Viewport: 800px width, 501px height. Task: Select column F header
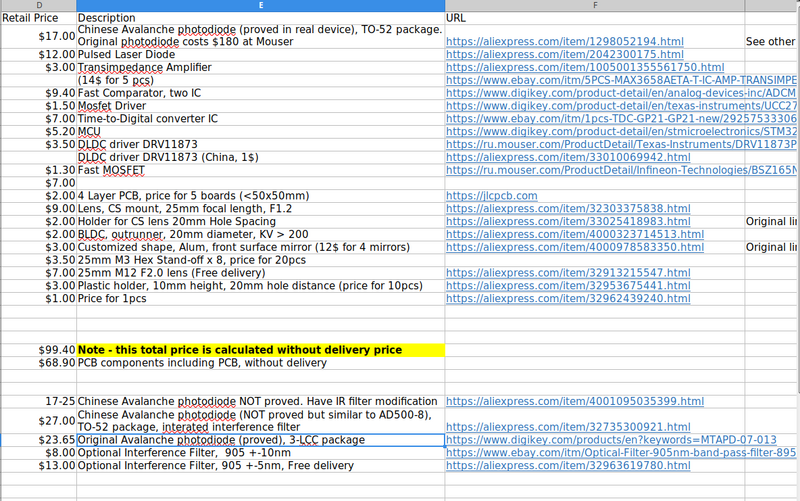pyautogui.click(x=595, y=5)
